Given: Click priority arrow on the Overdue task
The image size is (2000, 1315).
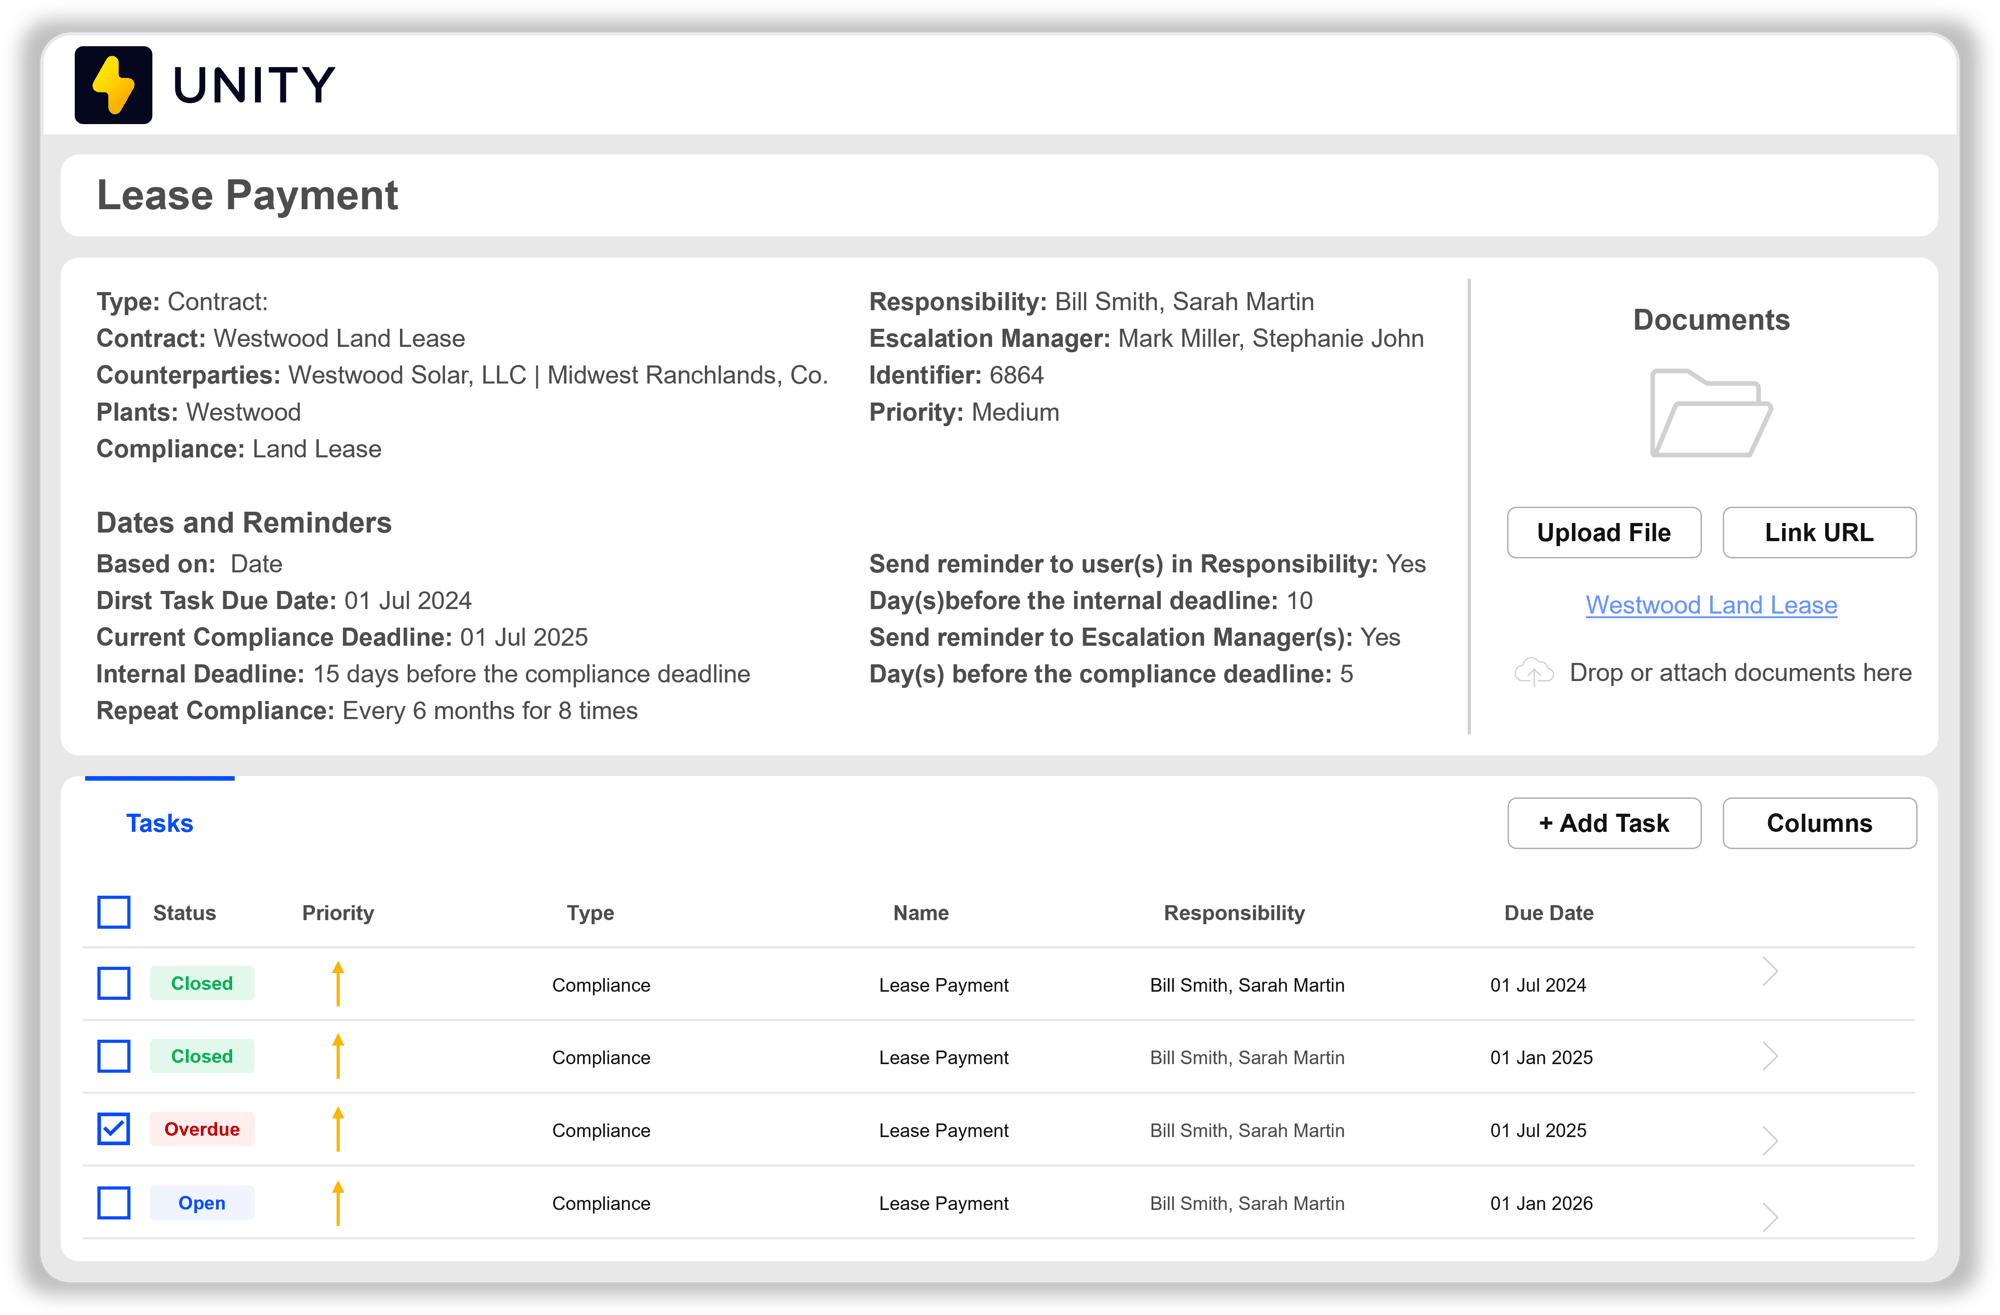Looking at the screenshot, I should click(338, 1130).
